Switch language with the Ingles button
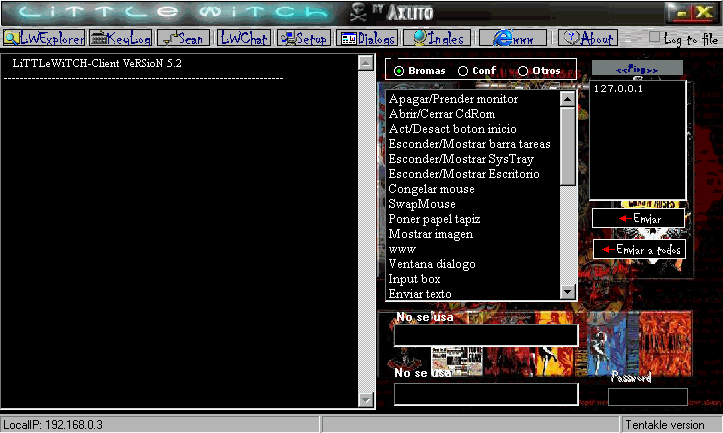Image resolution: width=723 pixels, height=433 pixels. click(439, 38)
